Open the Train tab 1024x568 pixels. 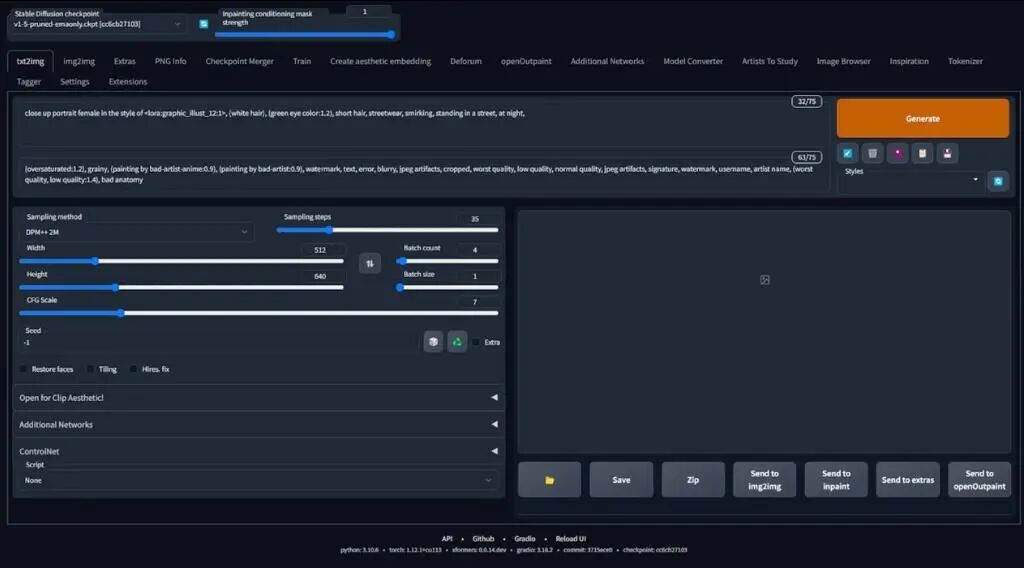click(x=302, y=61)
